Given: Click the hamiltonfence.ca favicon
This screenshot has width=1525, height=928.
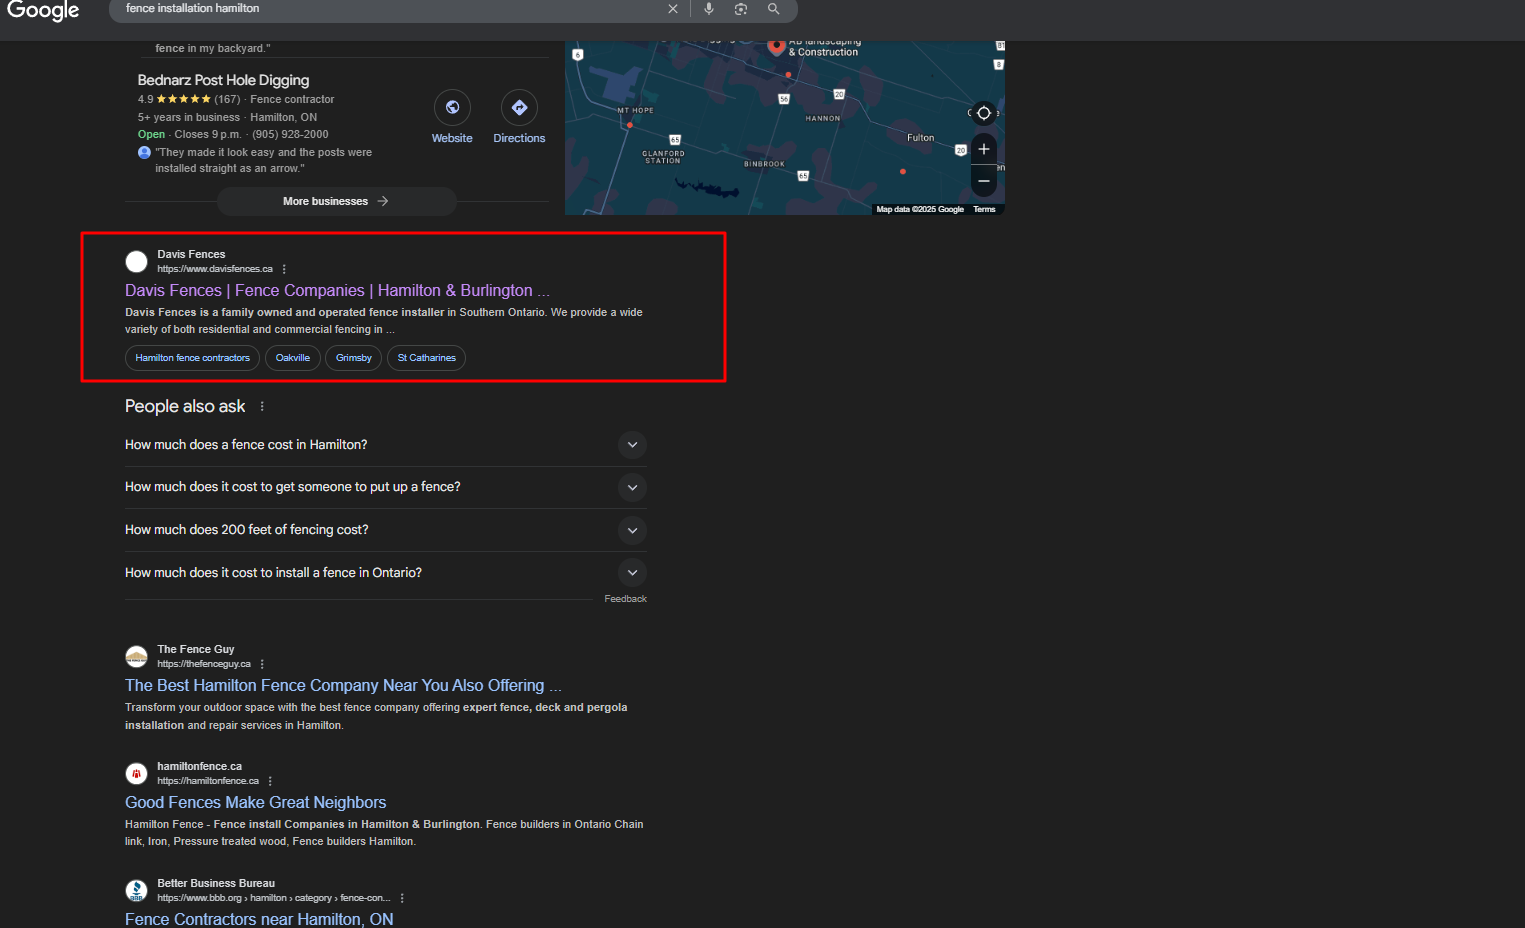Looking at the screenshot, I should tap(136, 774).
